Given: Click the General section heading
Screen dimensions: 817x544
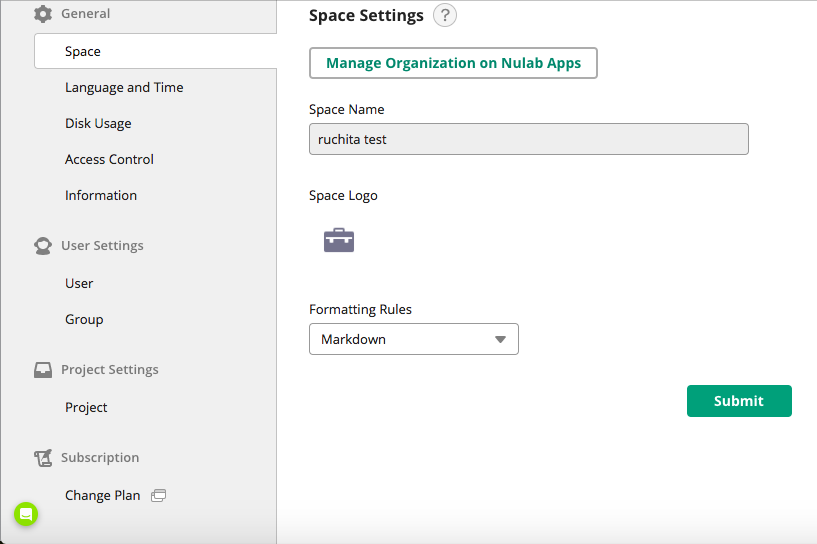Looking at the screenshot, I should pos(85,14).
